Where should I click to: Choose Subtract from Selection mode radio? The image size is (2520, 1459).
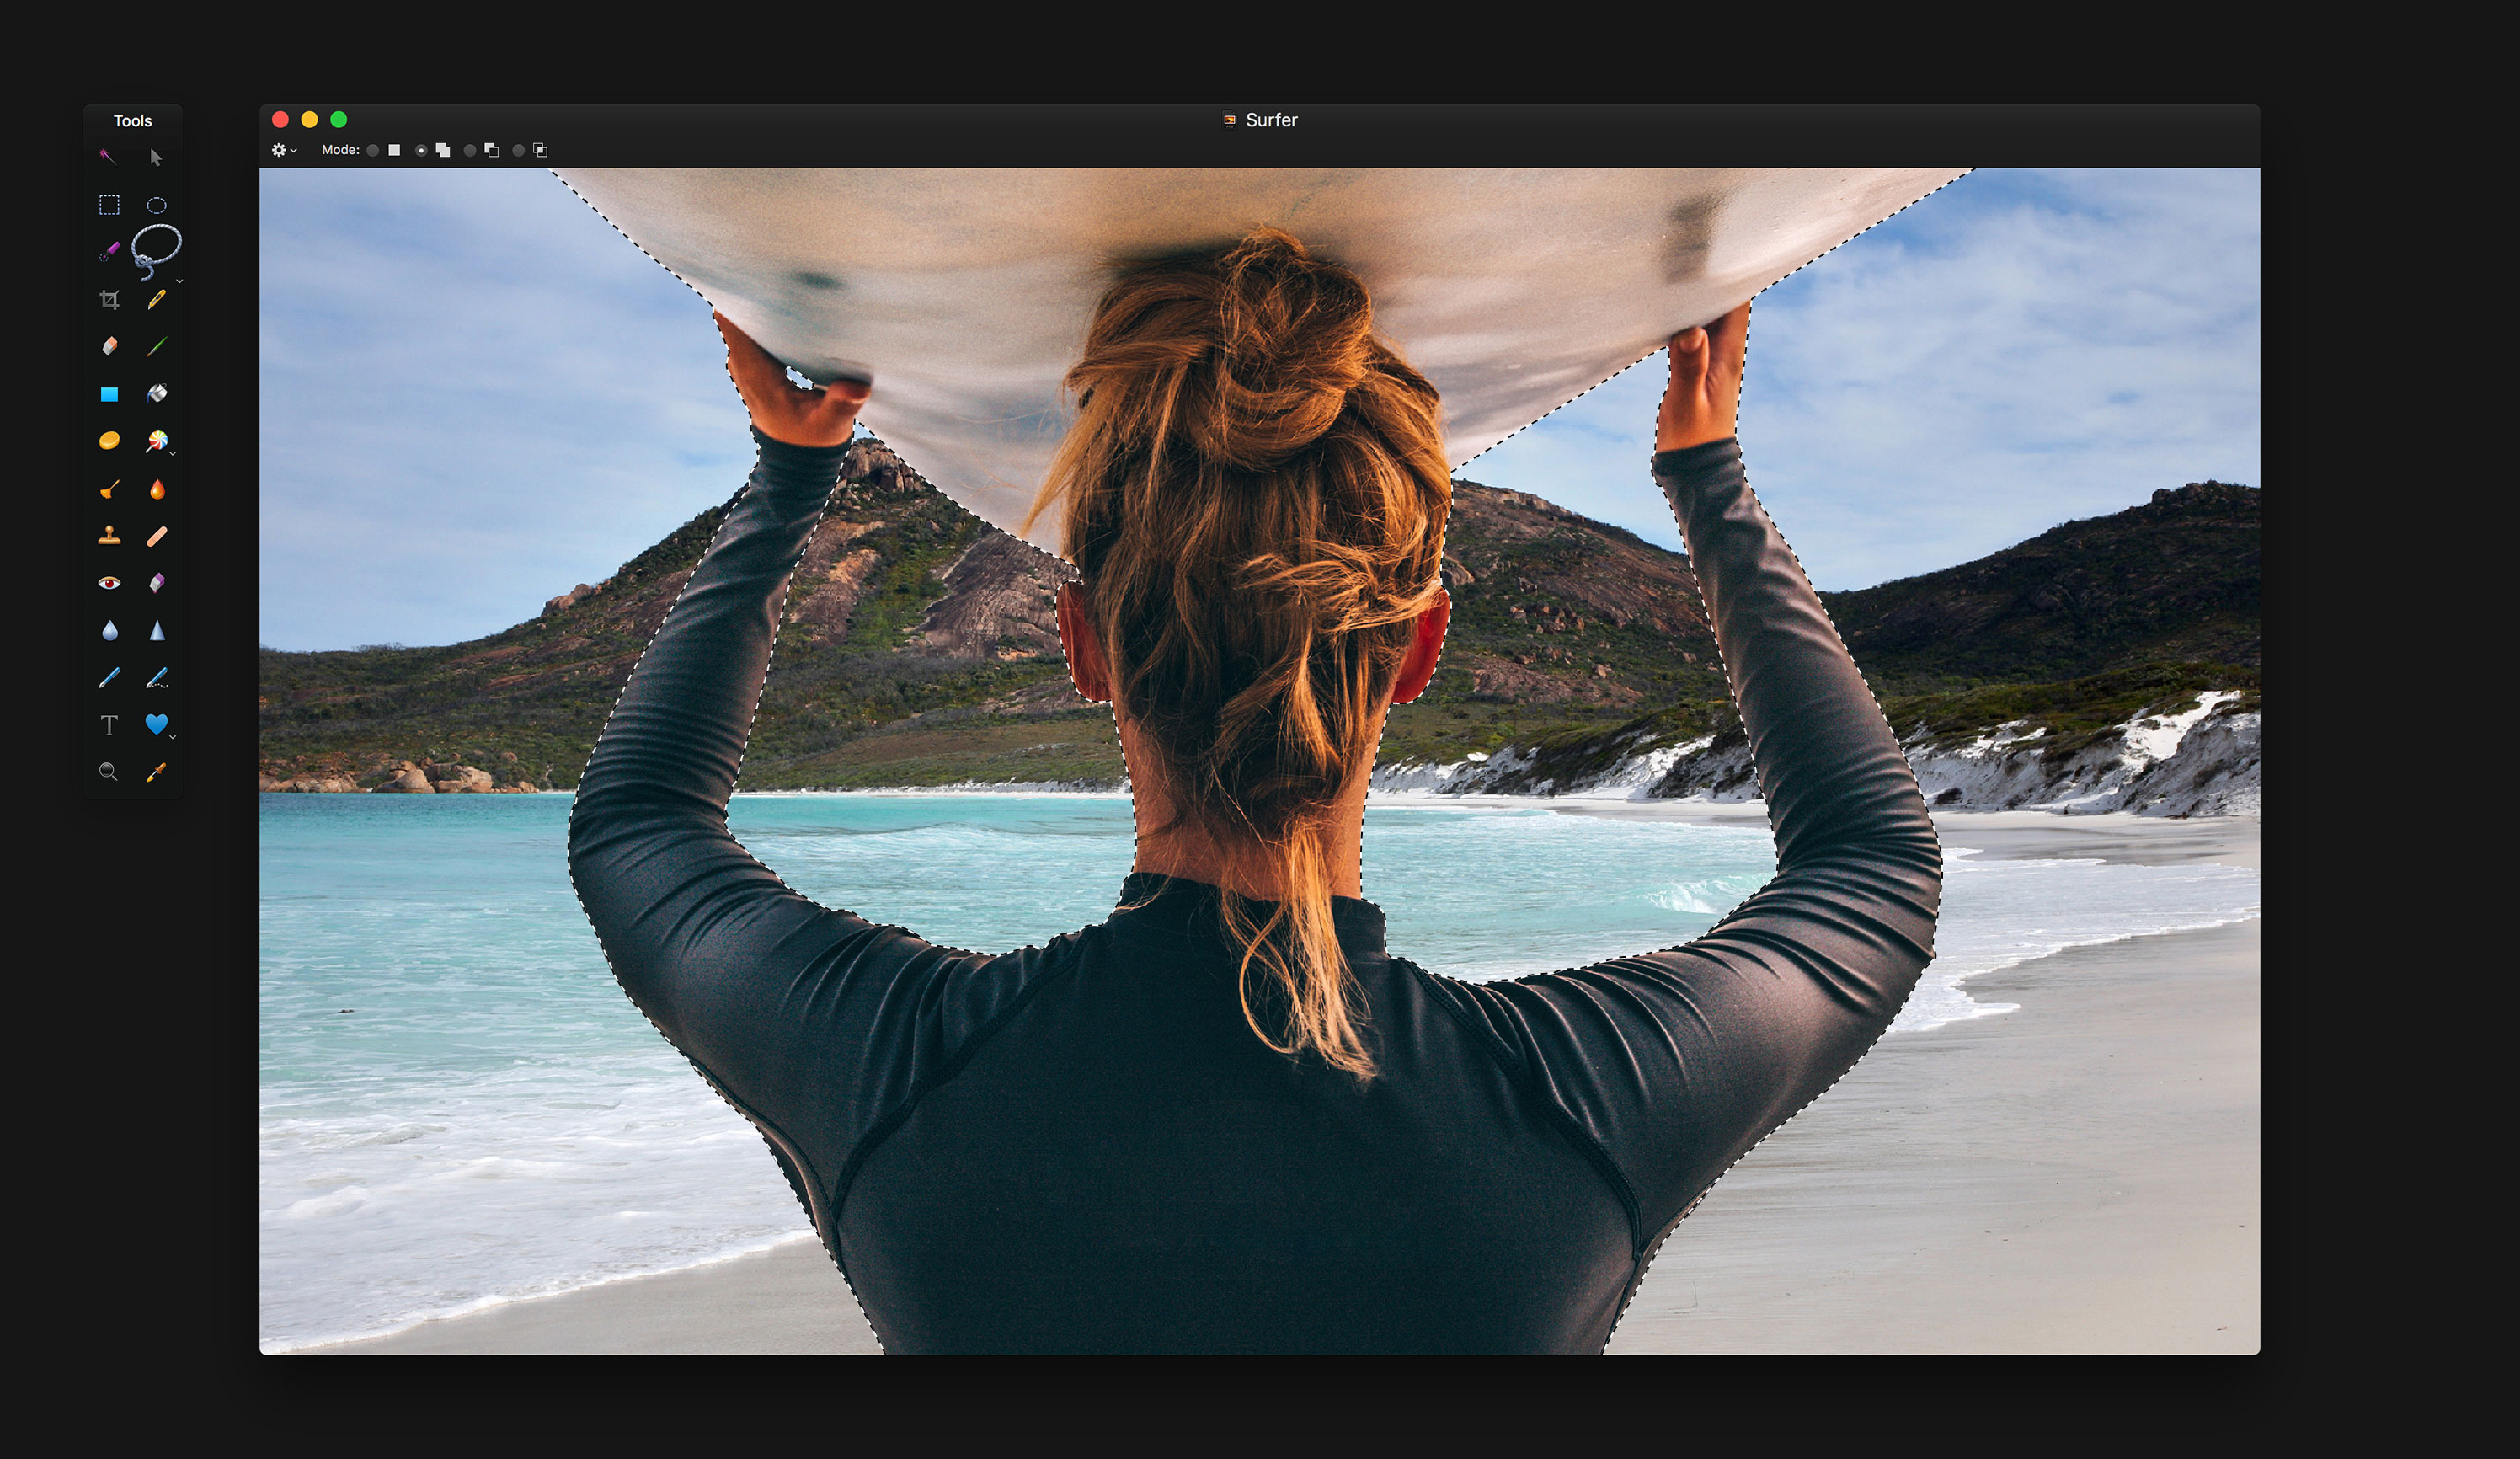470,150
